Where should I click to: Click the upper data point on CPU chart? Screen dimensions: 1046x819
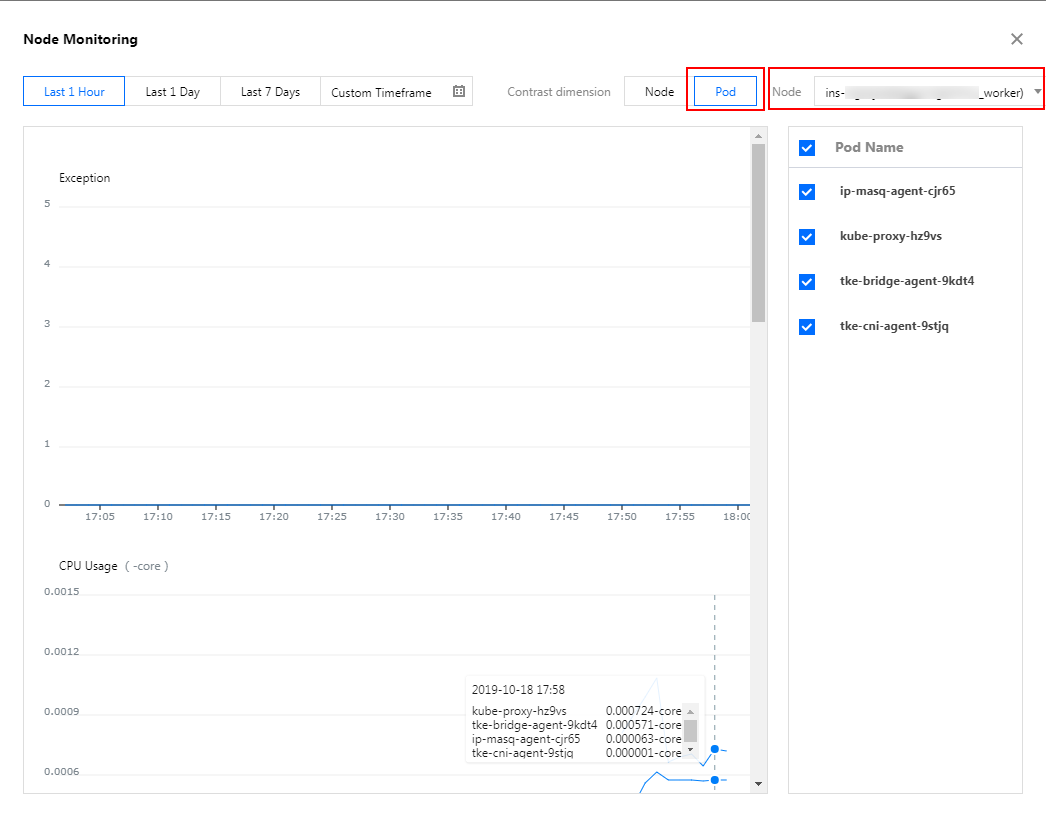(714, 749)
